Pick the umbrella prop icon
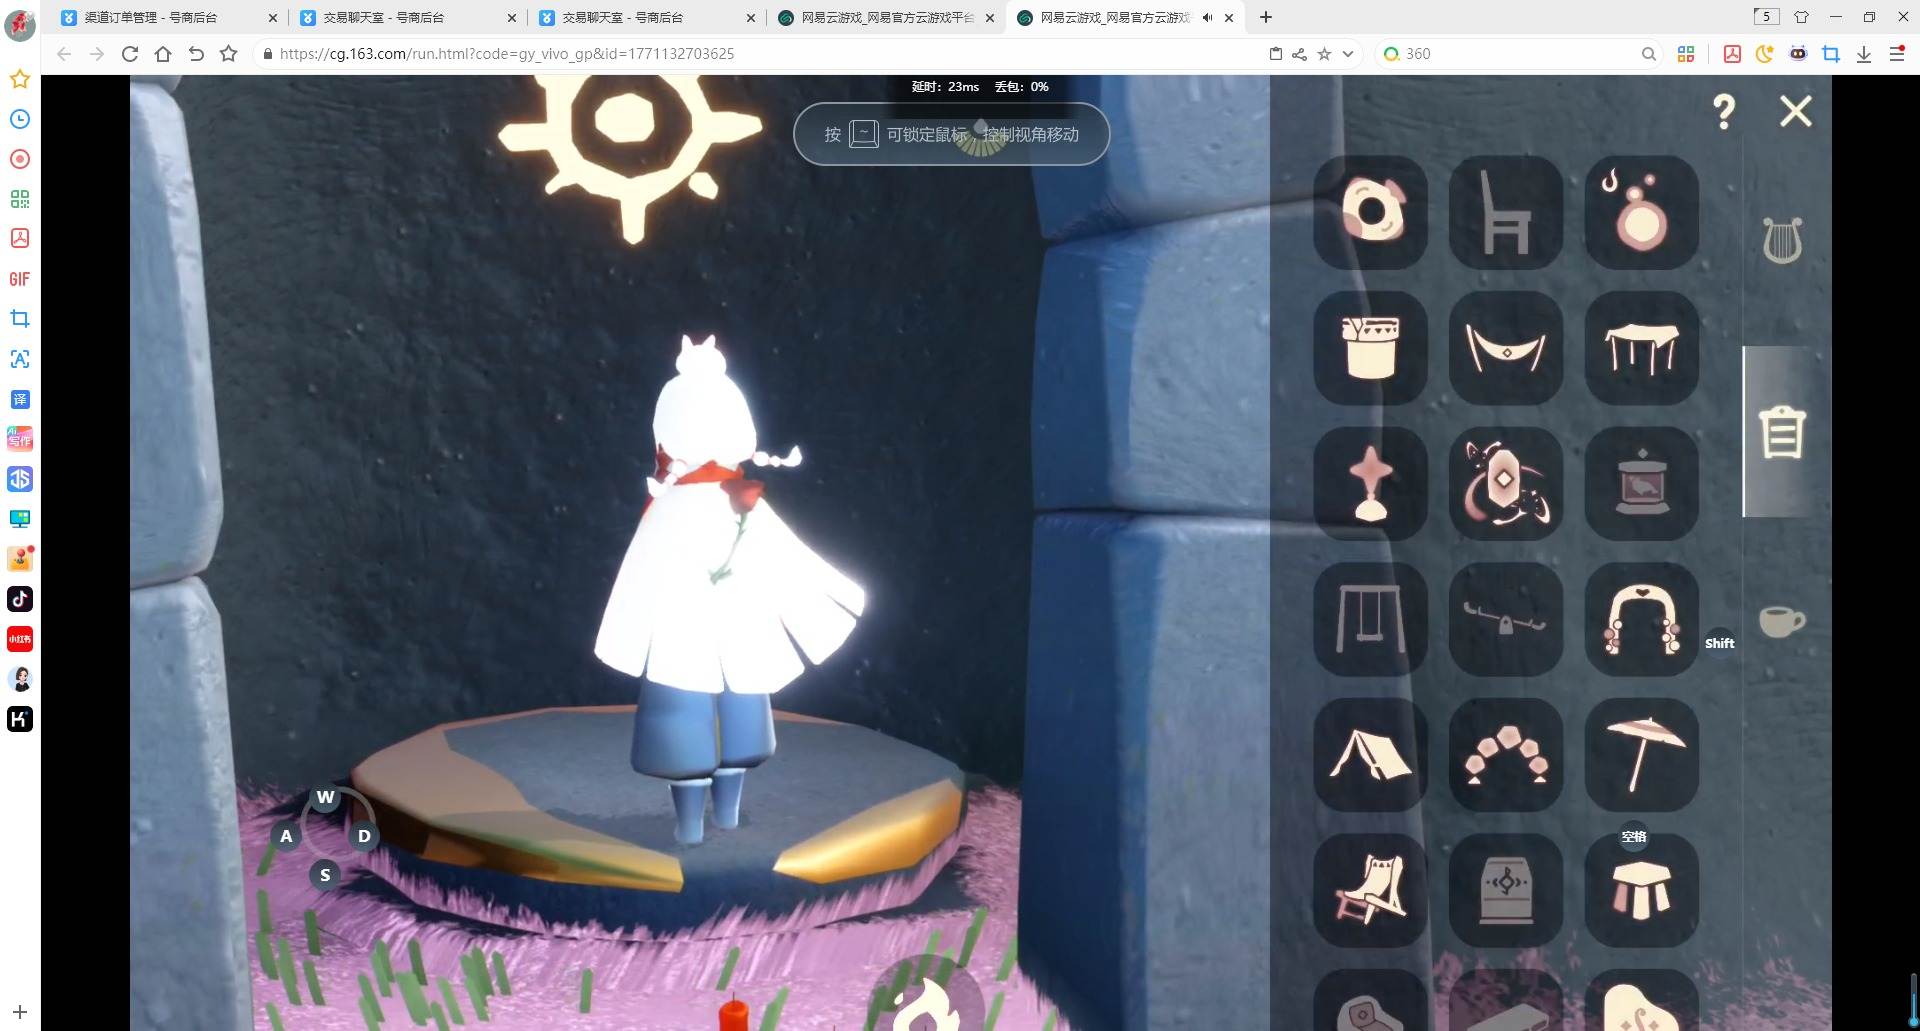 [x=1642, y=755]
